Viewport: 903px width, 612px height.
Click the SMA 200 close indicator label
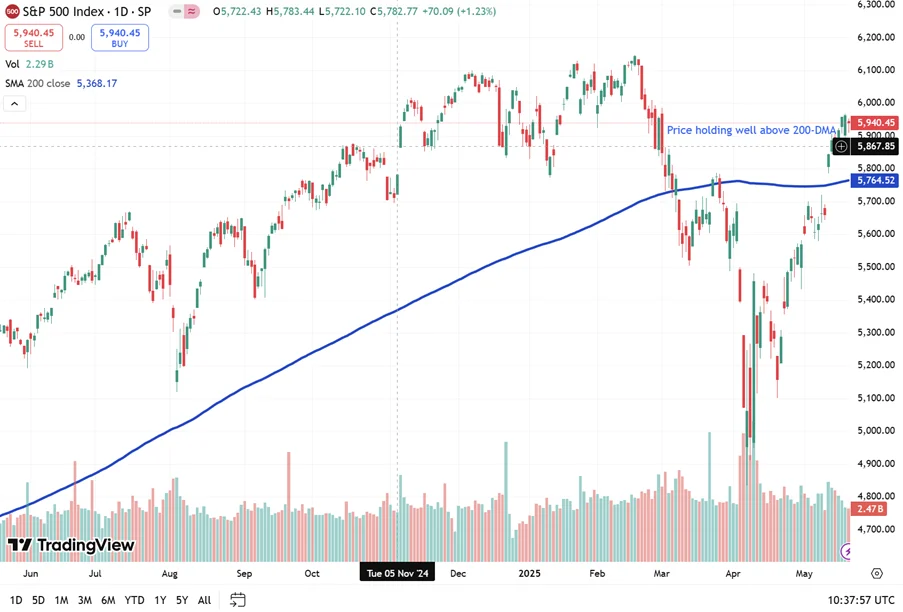[x=38, y=83]
